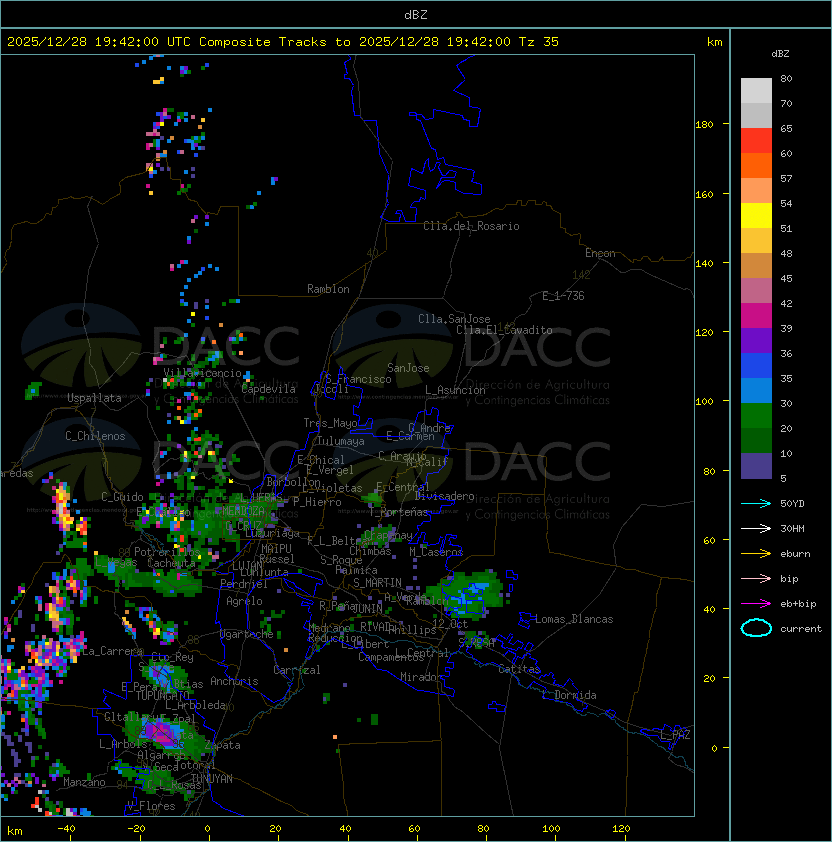832x842 pixels.
Task: Pick the light gray 70–80 dBZ swatch
Action: tap(756, 91)
